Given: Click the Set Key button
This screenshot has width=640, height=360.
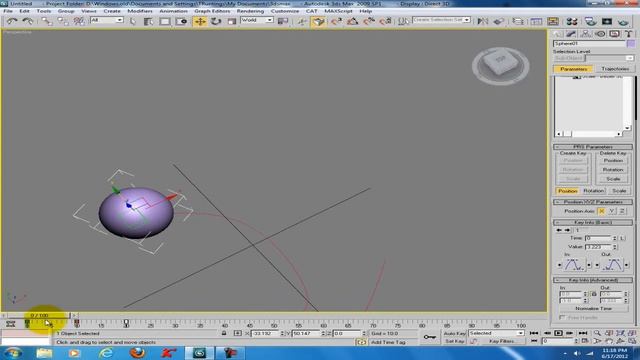Looking at the screenshot, I should coord(454,341).
